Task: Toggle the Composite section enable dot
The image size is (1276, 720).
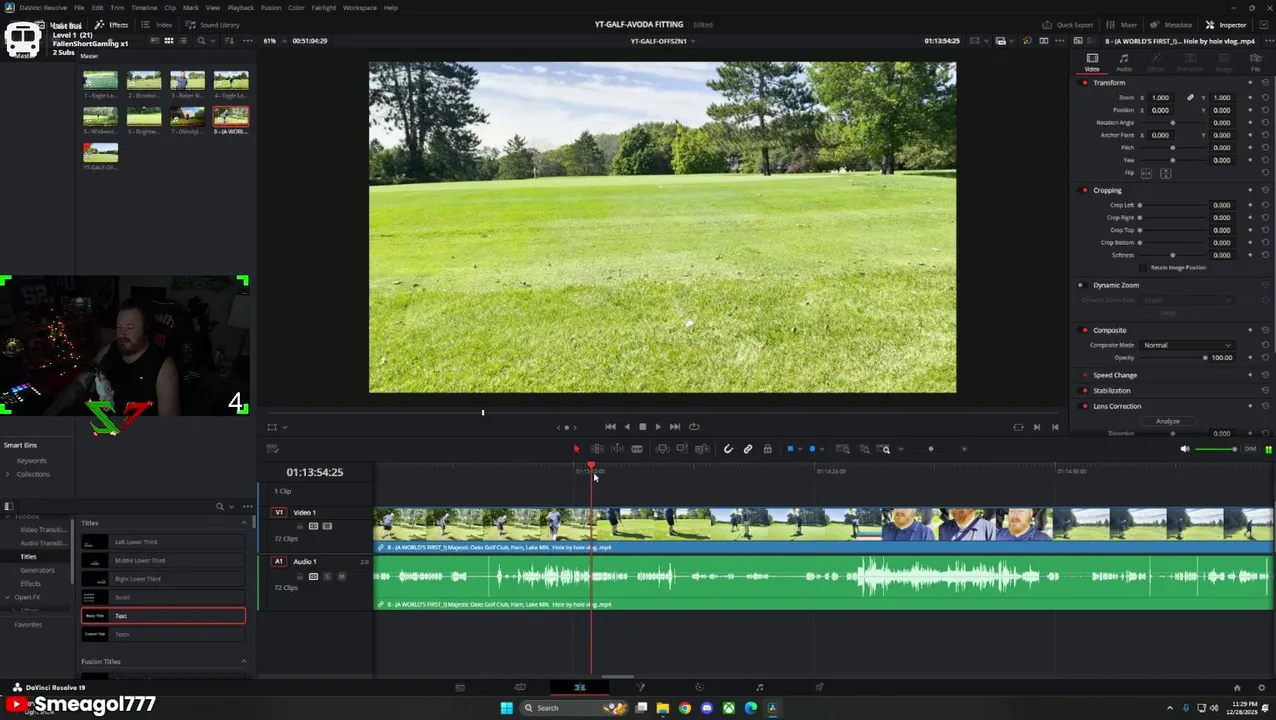Action: [1085, 330]
